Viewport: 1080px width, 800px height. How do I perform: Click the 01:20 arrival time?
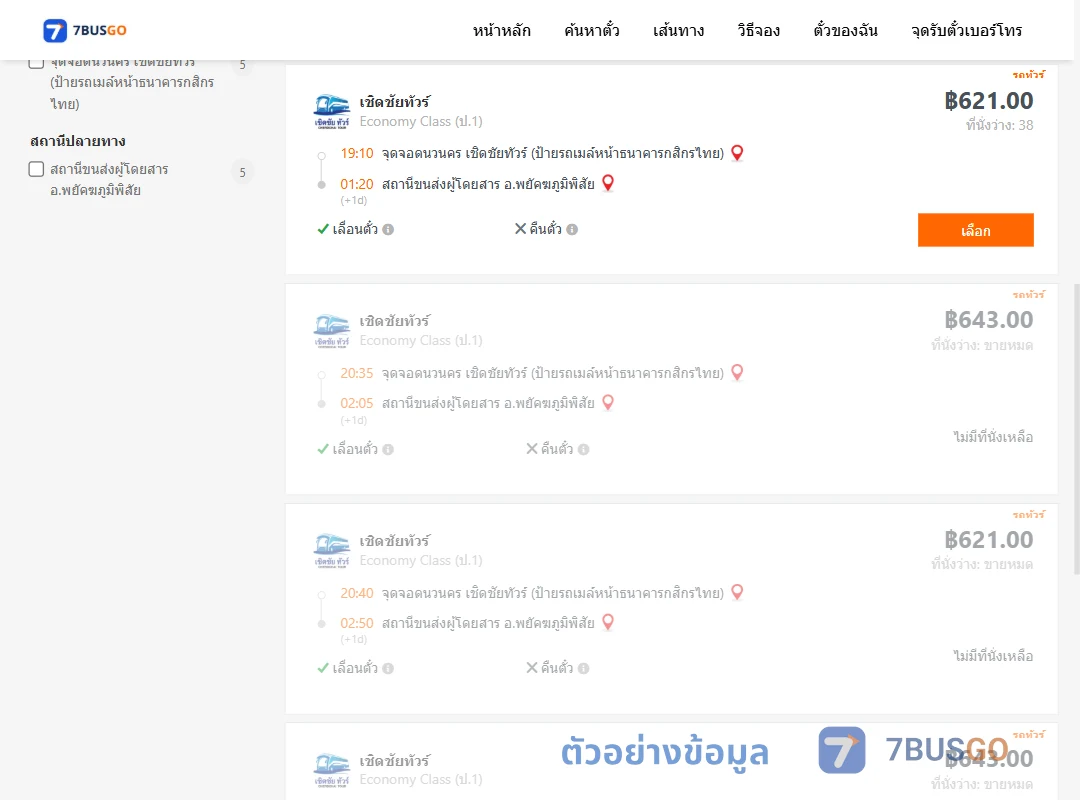pos(357,184)
